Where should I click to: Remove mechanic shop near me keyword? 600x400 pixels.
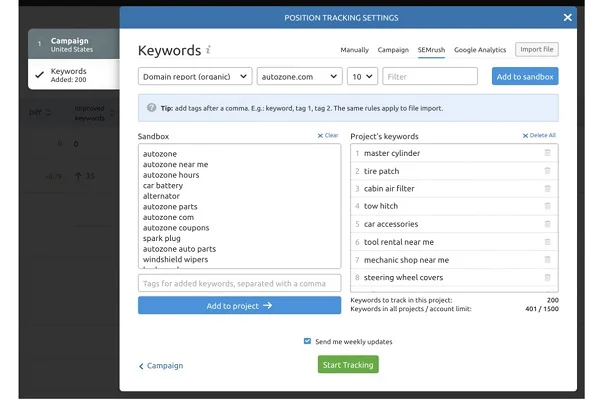pos(547,260)
